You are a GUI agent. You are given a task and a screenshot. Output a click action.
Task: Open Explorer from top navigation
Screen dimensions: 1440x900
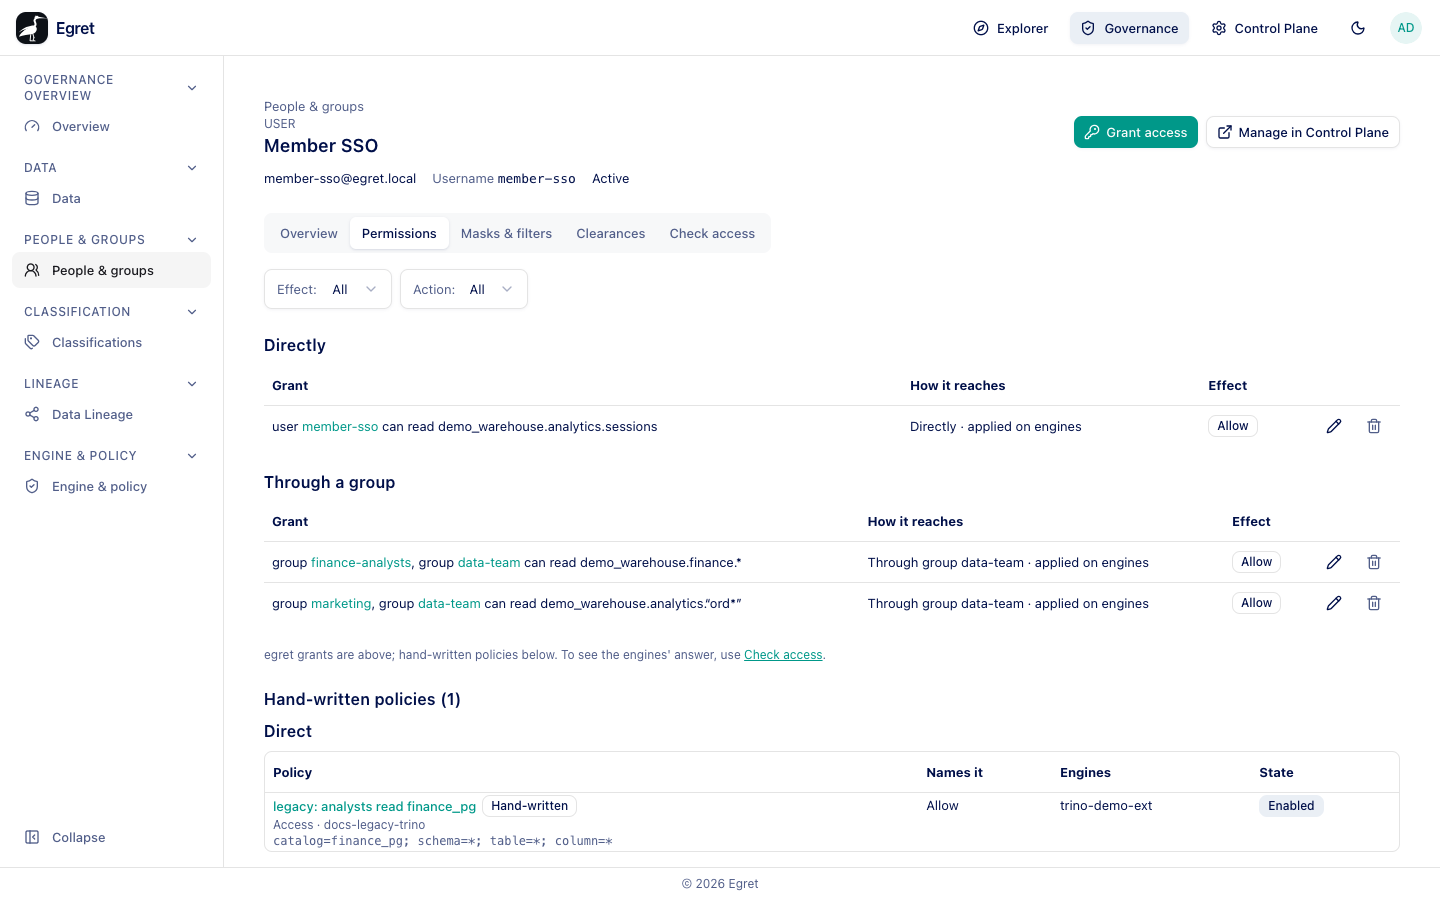pos(1011,28)
